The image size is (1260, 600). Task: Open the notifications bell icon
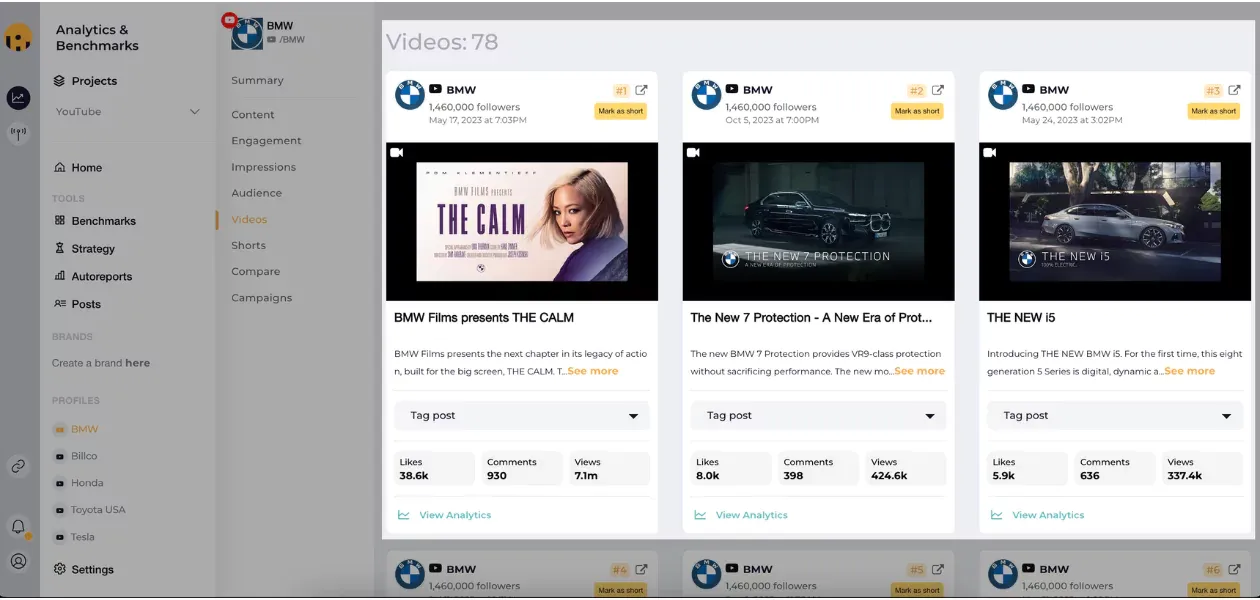coord(18,527)
